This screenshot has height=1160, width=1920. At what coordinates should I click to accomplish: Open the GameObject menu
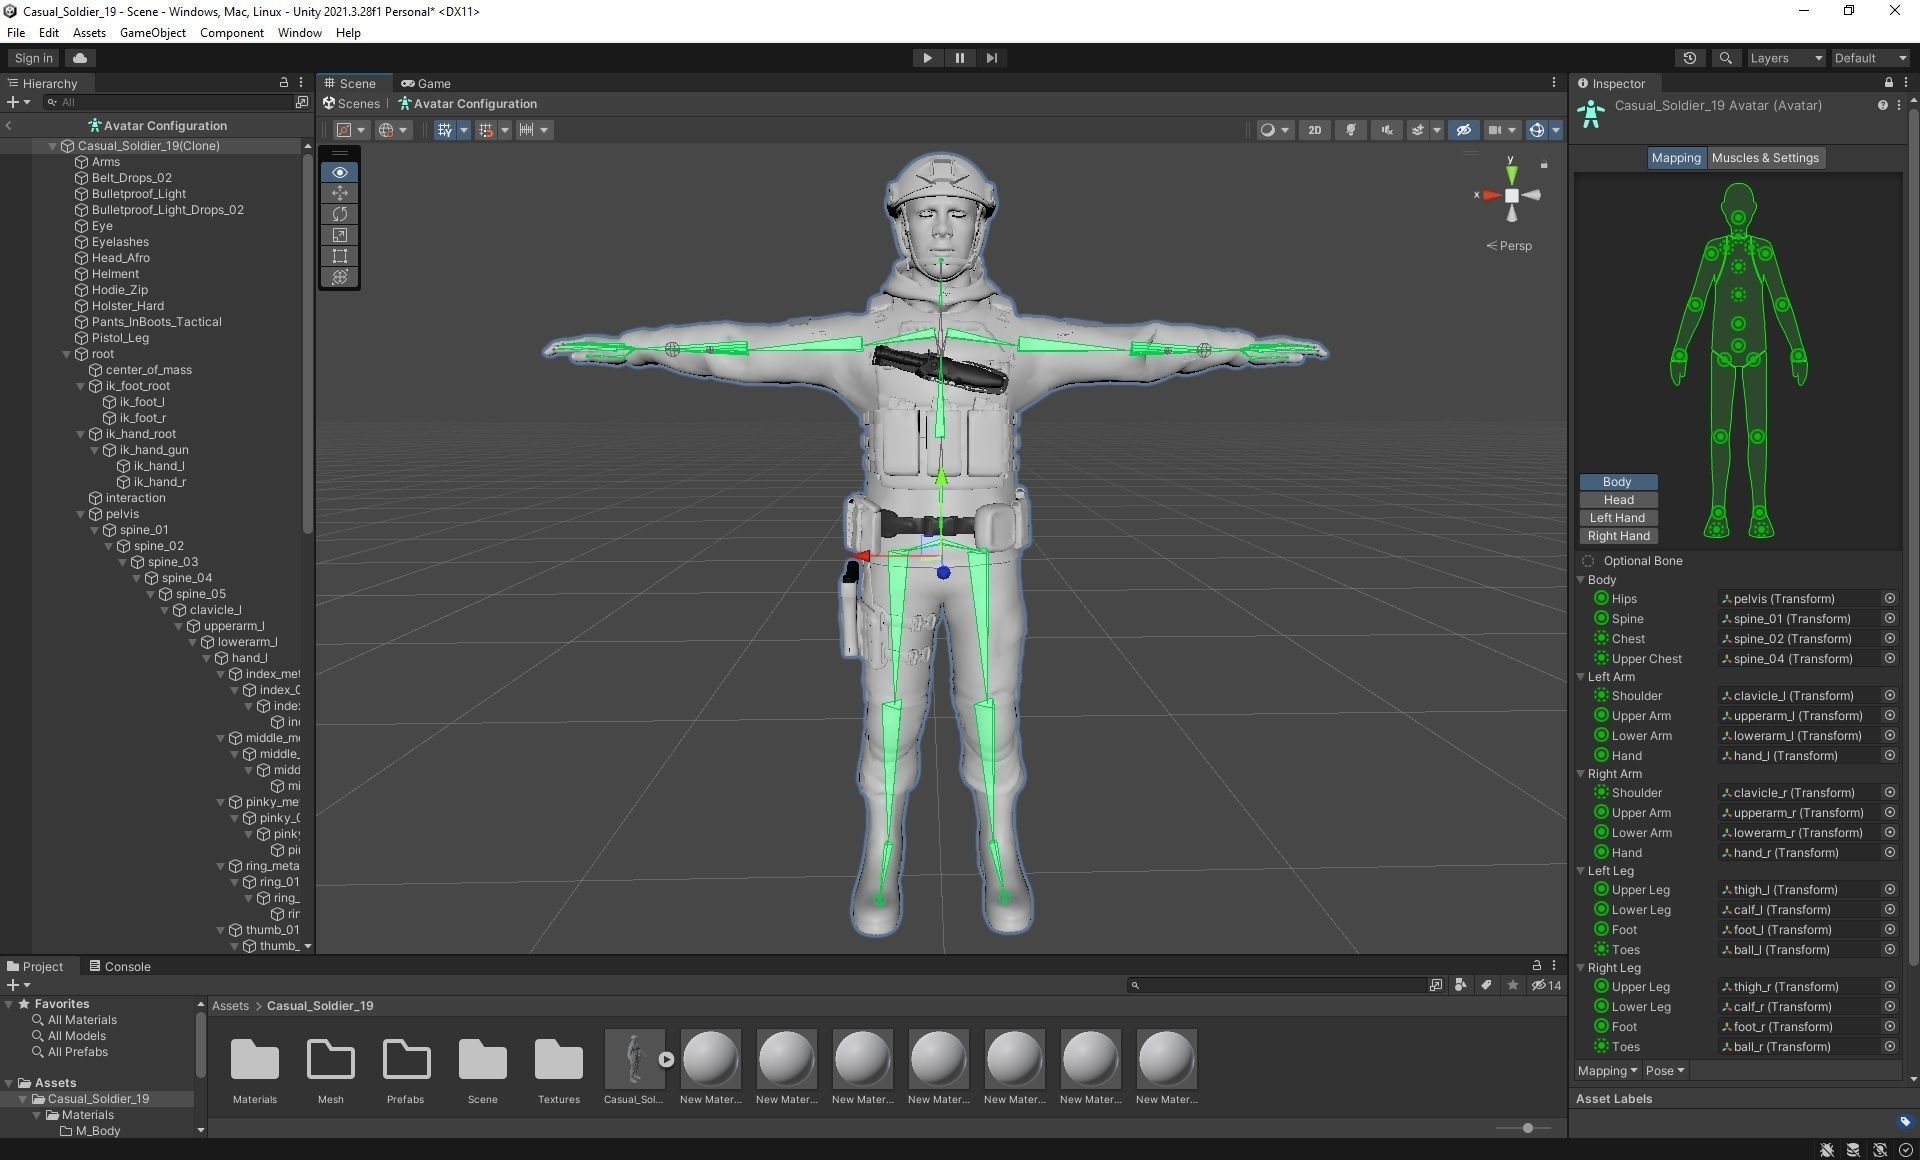click(152, 33)
